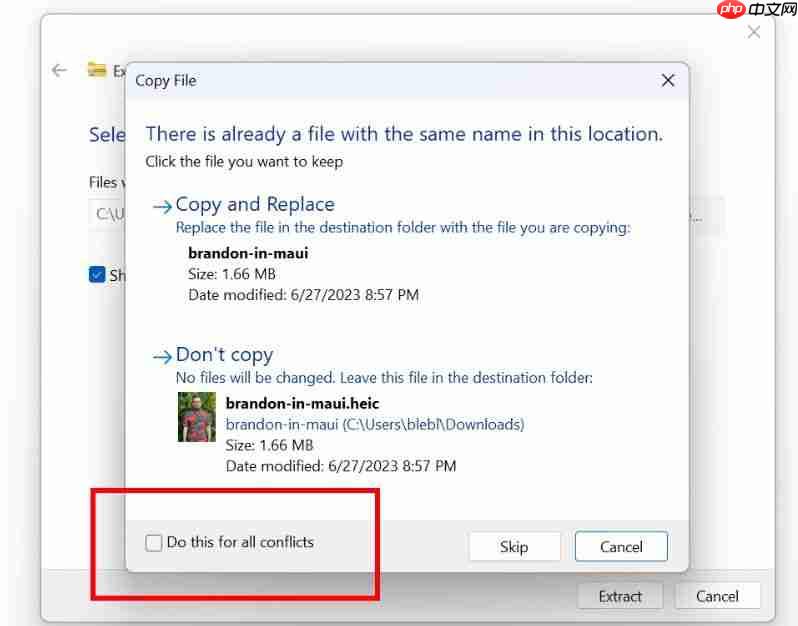The height and width of the screenshot is (626, 798).
Task: Select the bold brandon-in-maui source file name
Action: [x=248, y=253]
